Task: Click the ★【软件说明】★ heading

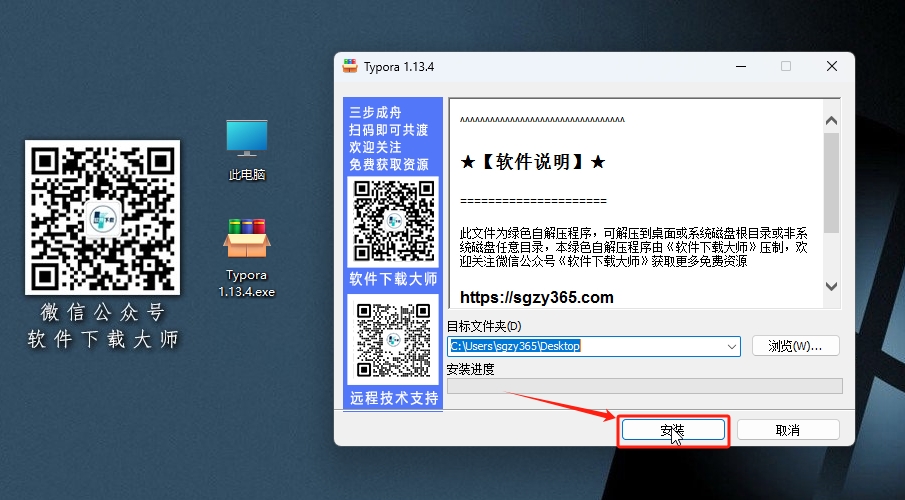Action: pos(533,162)
